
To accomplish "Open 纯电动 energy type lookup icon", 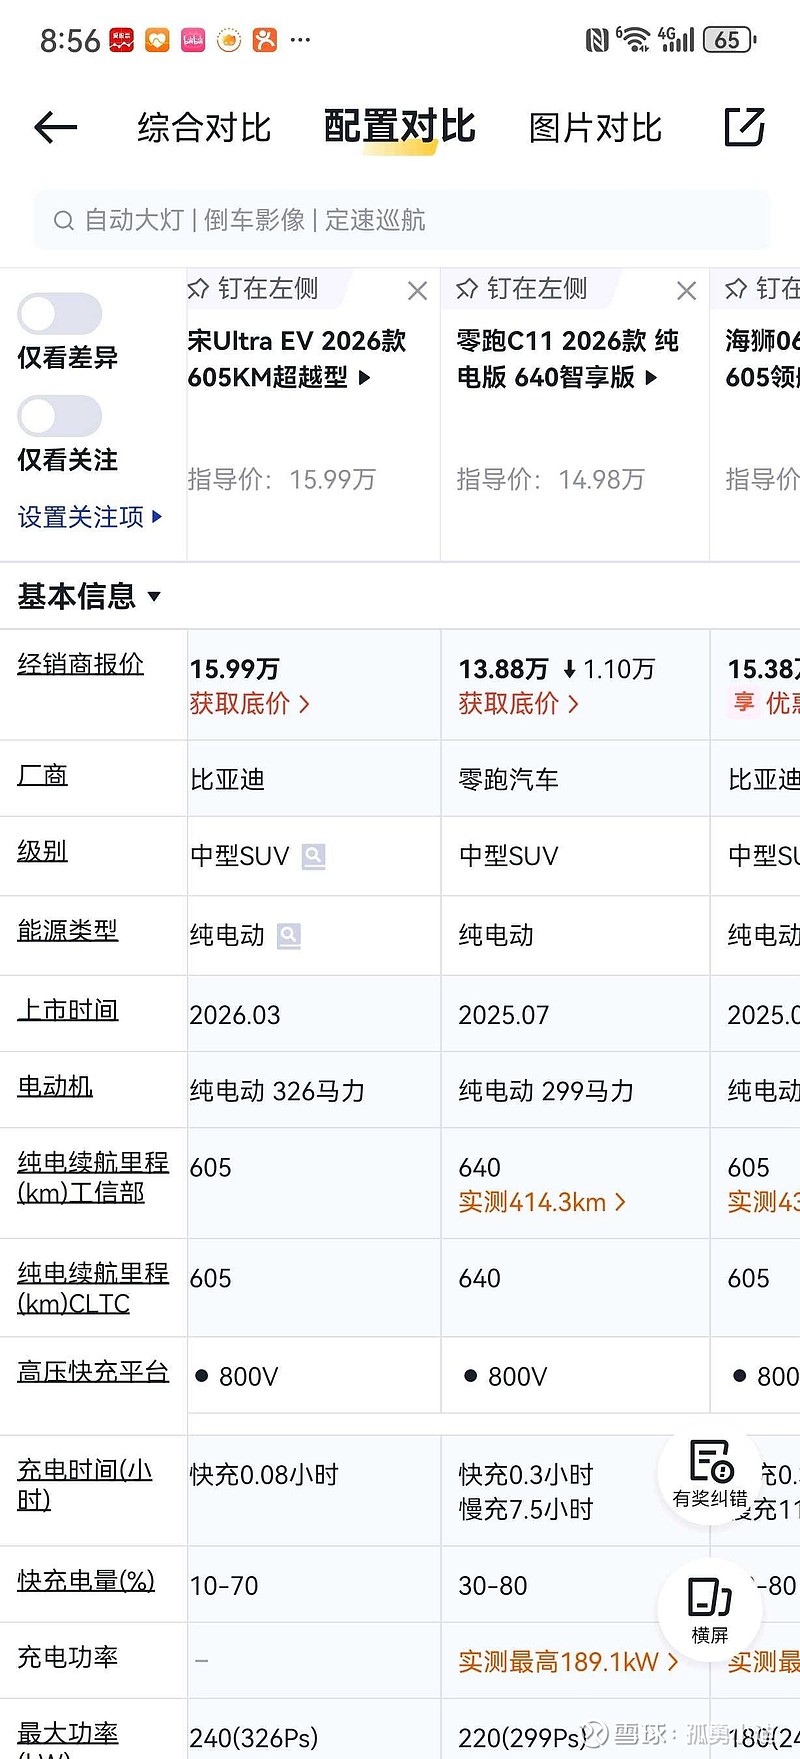I will point(289,936).
